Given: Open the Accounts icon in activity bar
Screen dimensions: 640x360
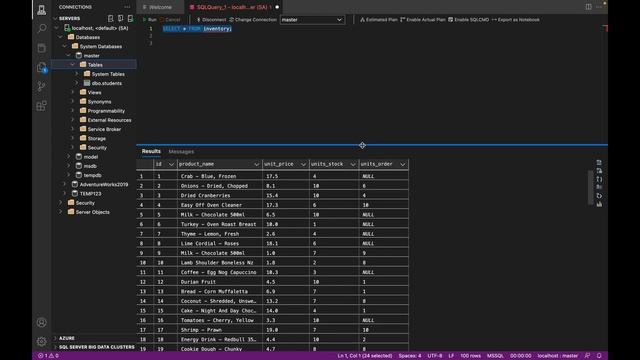Looking at the screenshot, I should tap(42, 322).
